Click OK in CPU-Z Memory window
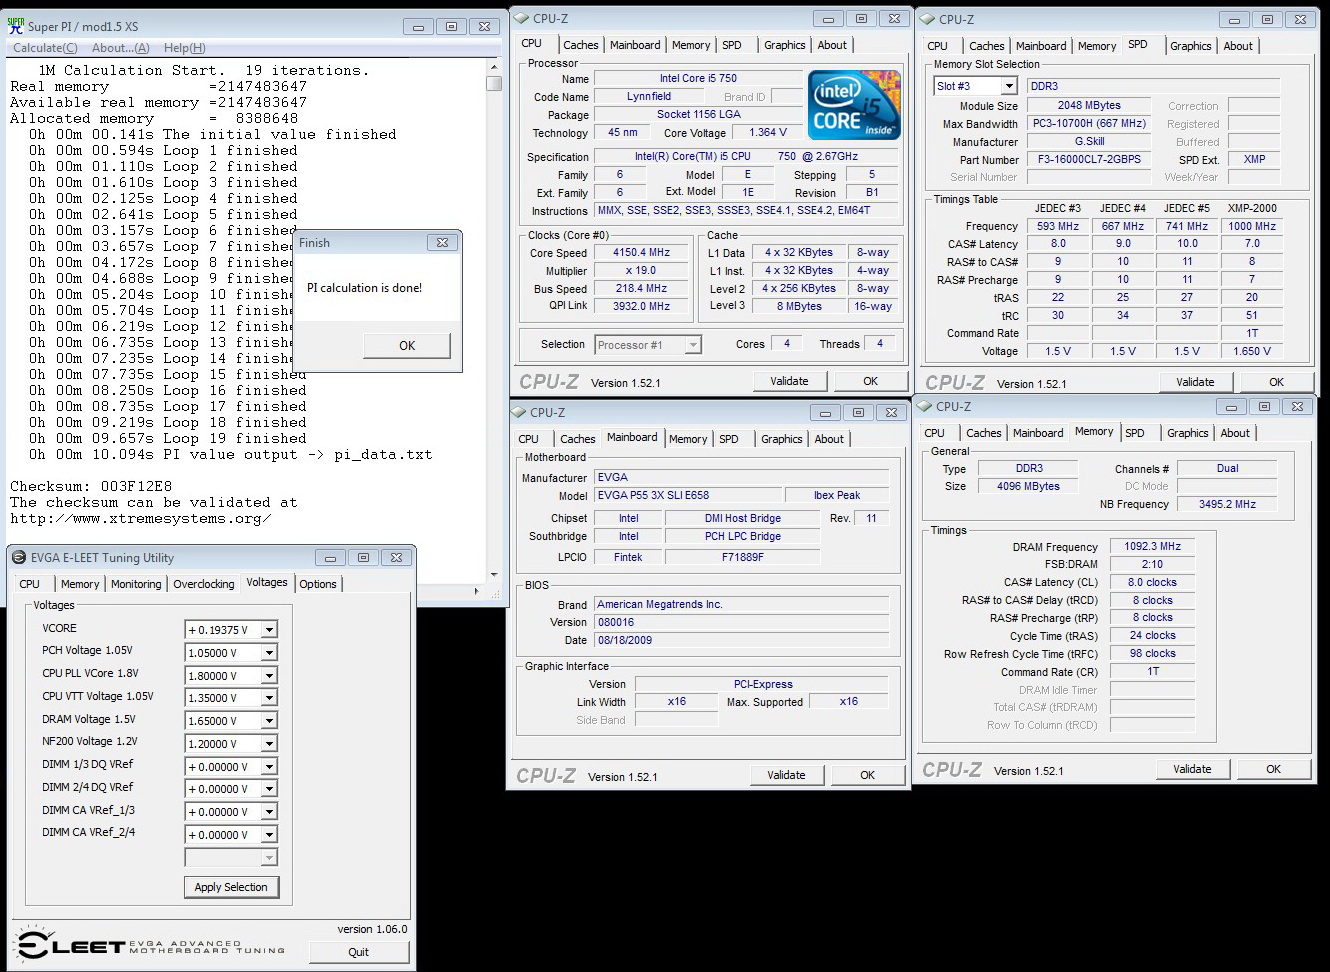 (x=1273, y=769)
